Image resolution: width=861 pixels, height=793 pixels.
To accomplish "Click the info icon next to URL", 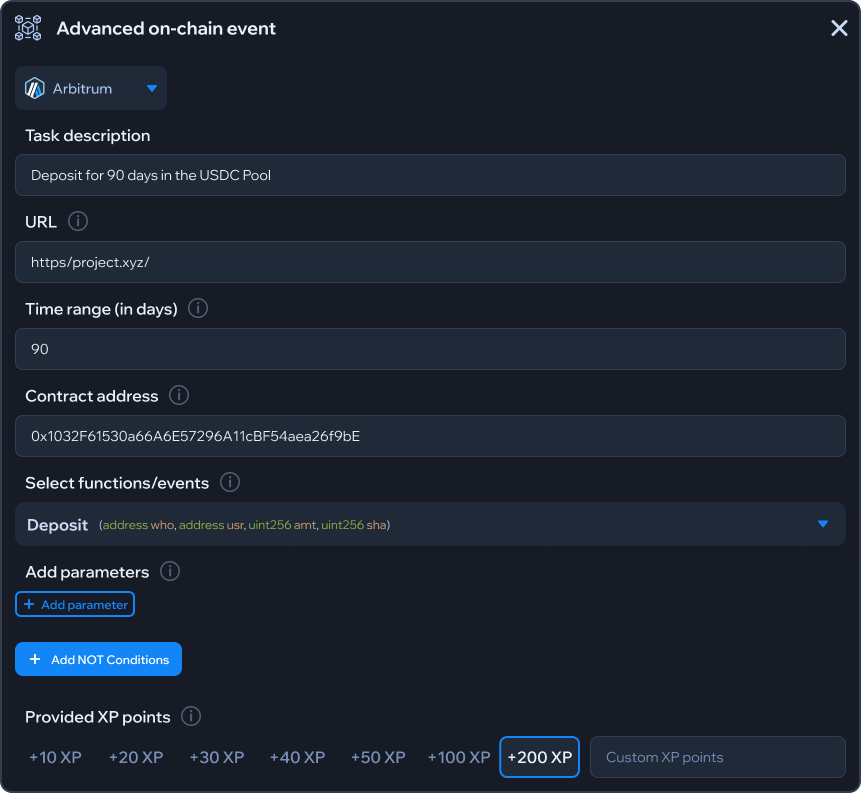I will pyautogui.click(x=77, y=221).
